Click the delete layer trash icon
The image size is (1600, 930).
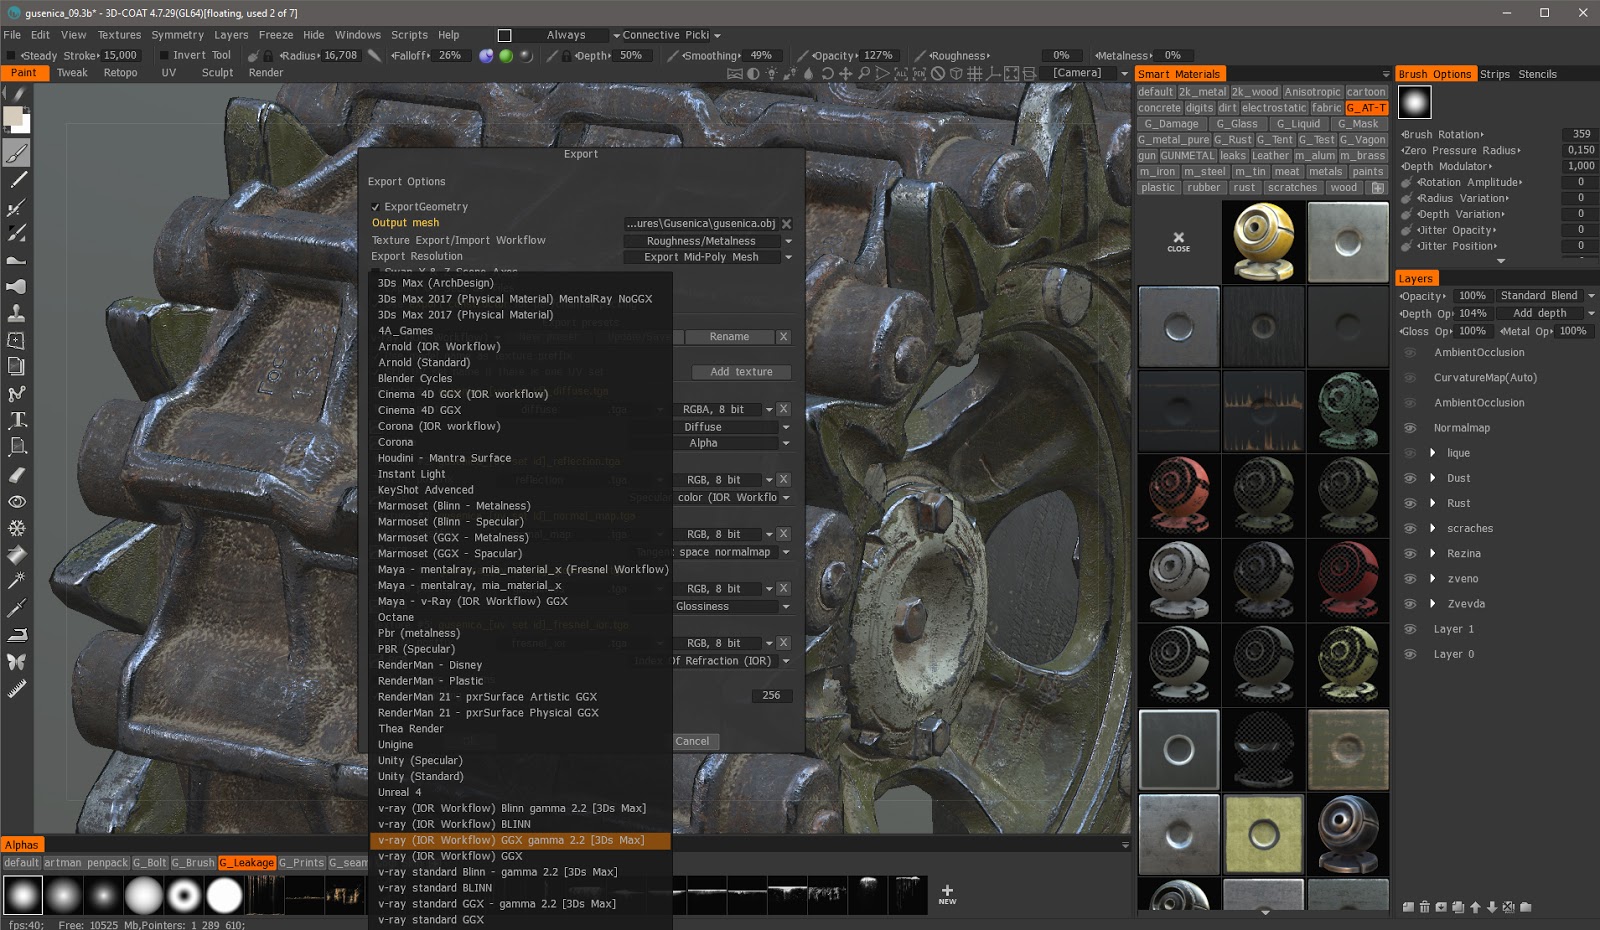pyautogui.click(x=1425, y=908)
